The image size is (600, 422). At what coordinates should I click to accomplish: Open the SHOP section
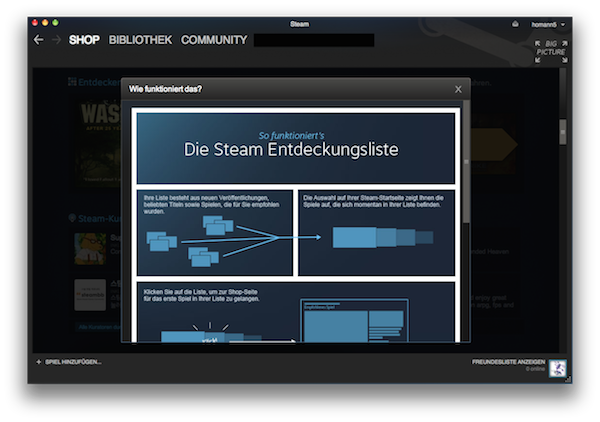click(84, 40)
